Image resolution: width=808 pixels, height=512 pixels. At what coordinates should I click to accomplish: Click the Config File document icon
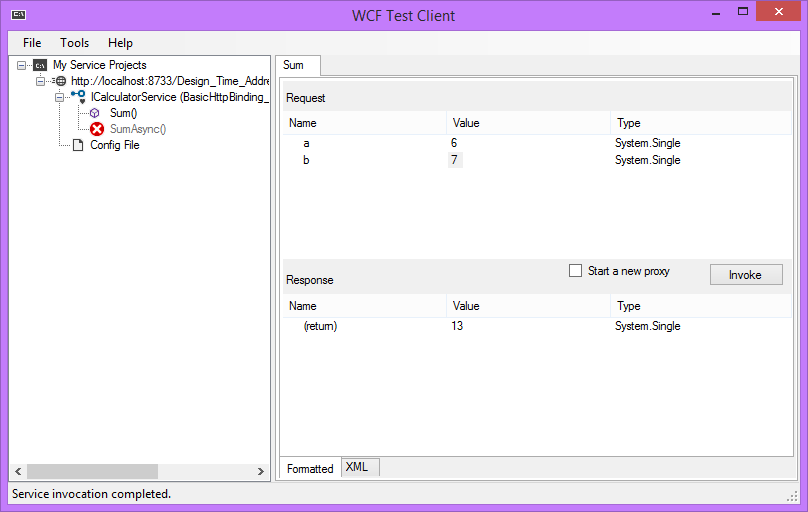point(78,145)
